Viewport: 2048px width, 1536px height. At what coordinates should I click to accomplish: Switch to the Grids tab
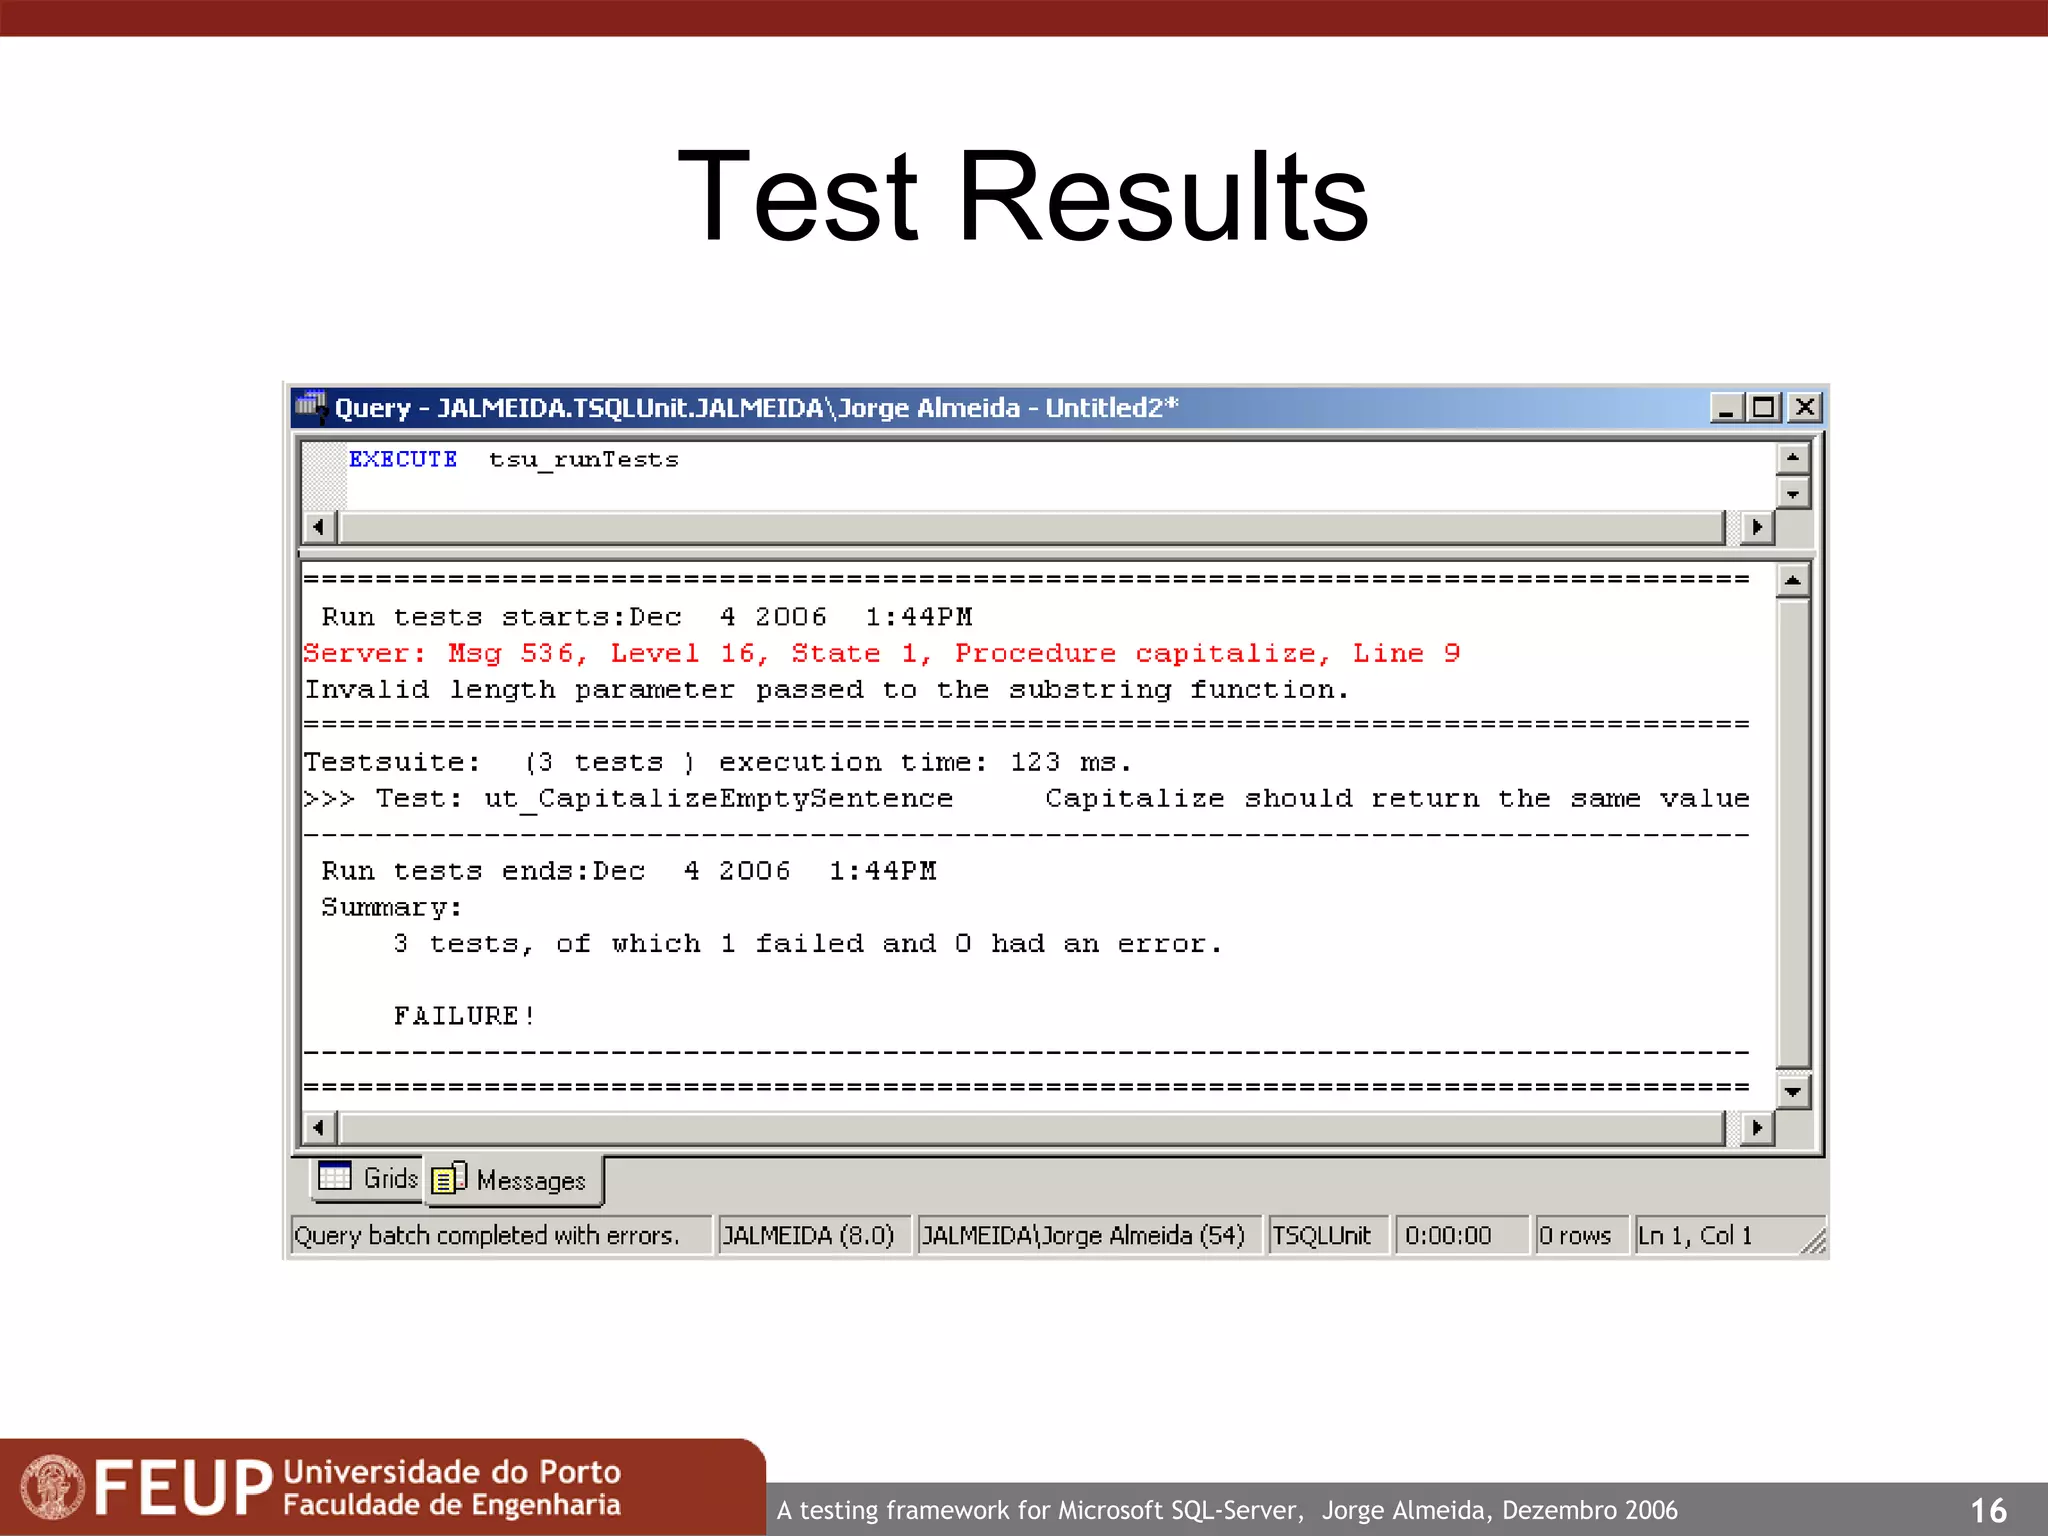click(x=367, y=1178)
